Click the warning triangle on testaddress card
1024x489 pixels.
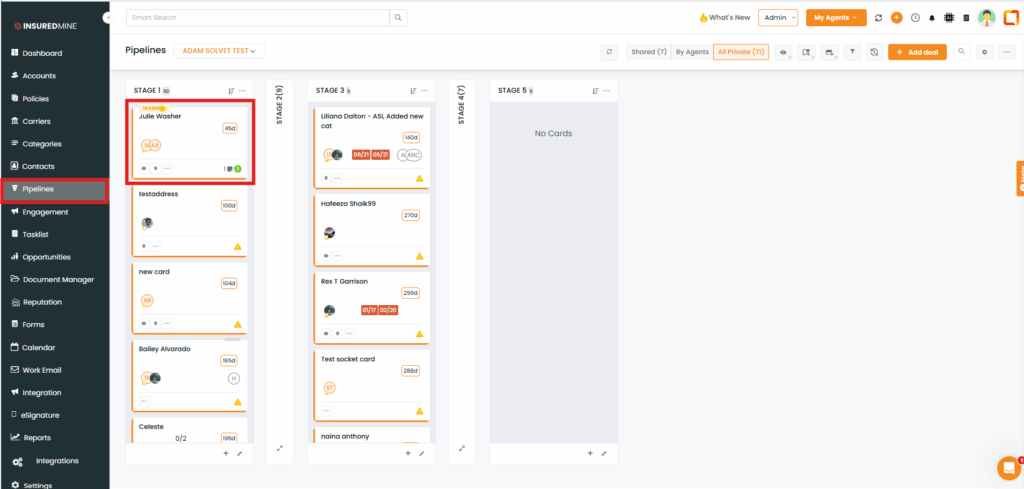coord(238,245)
